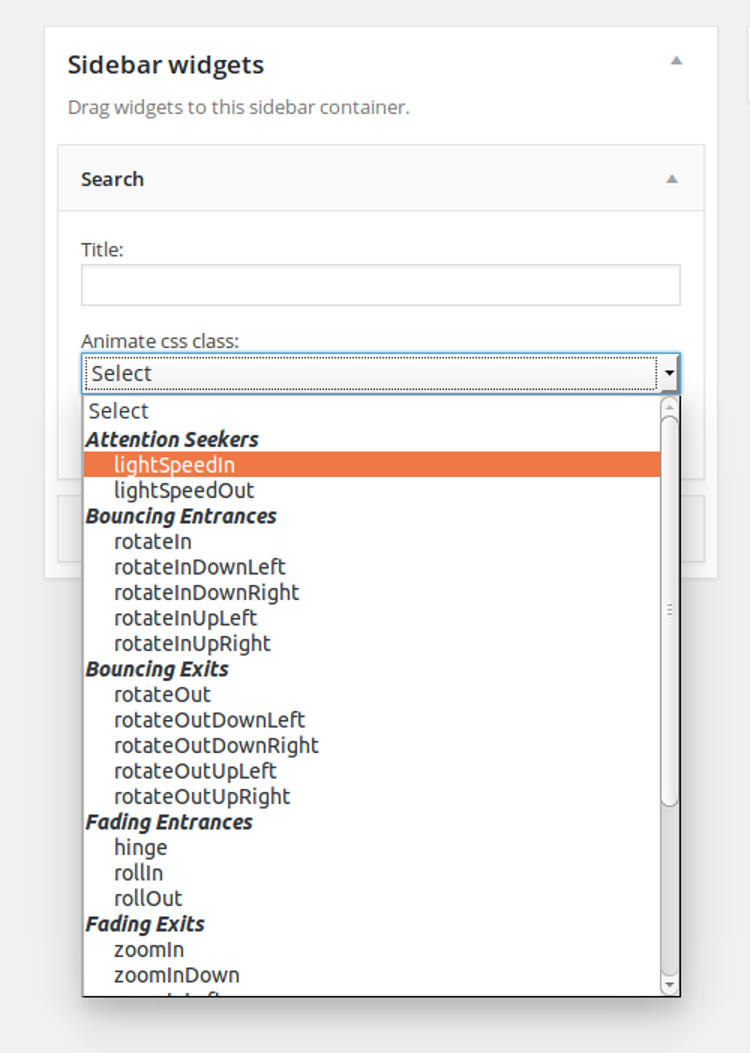
Task: Select hinge animation option
Action: click(x=141, y=847)
